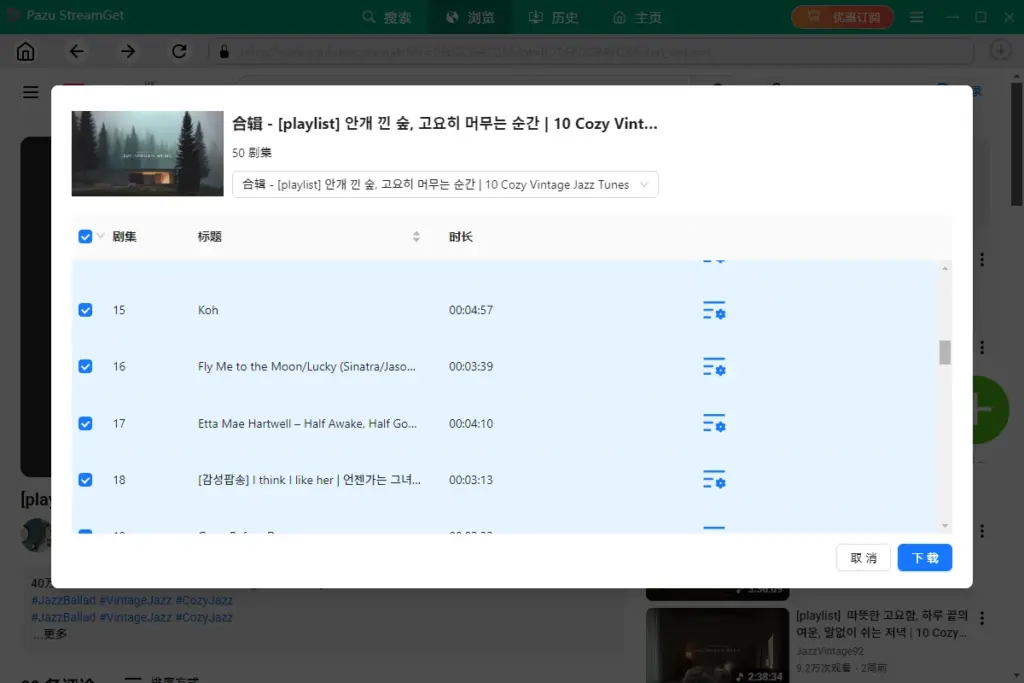Open the downloads icon beside the address bar
This screenshot has height=683, width=1024.
click(x=1001, y=51)
